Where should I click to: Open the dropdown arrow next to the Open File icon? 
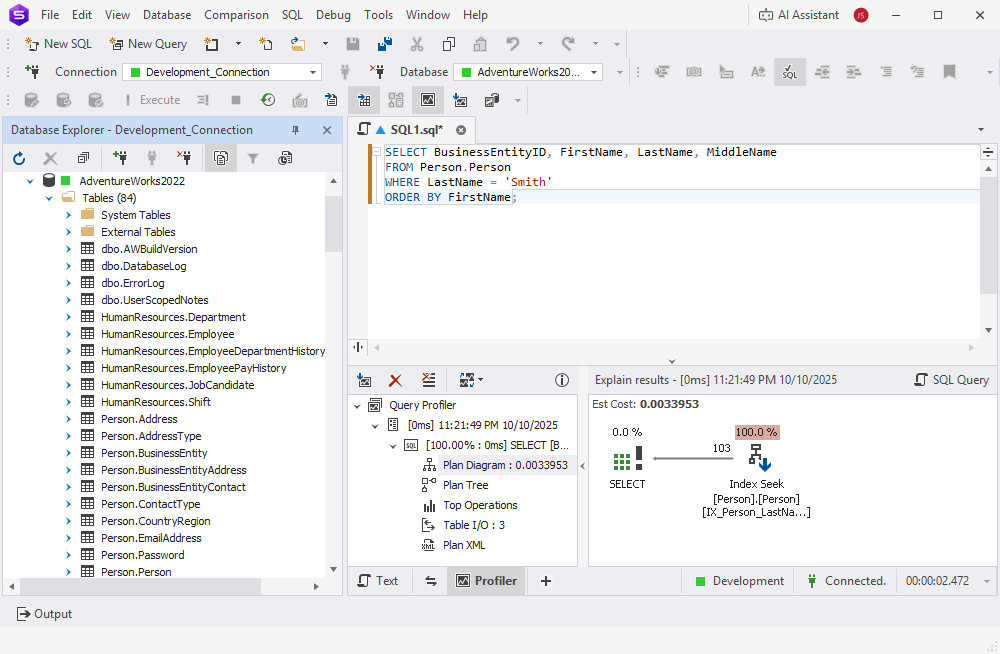[325, 44]
